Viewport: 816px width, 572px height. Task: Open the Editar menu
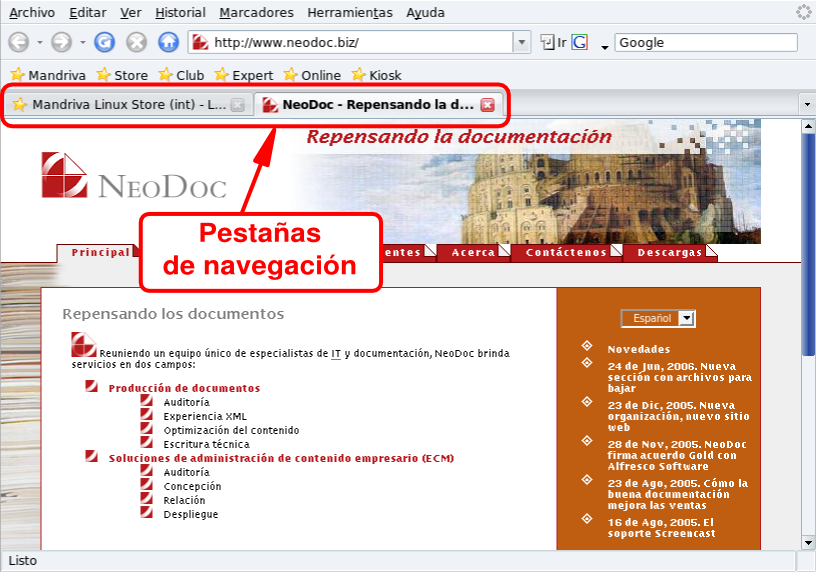(87, 12)
